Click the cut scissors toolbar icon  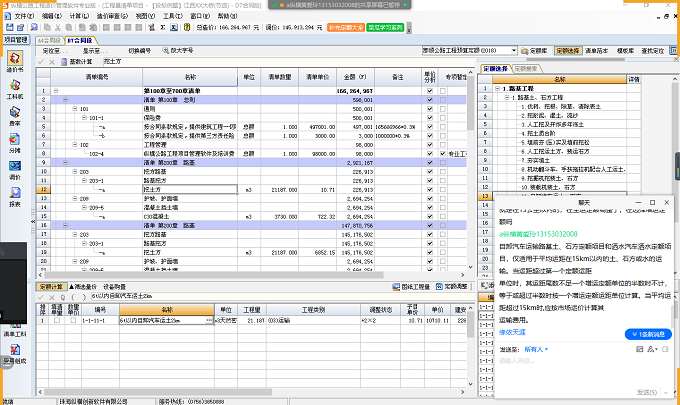point(58,27)
